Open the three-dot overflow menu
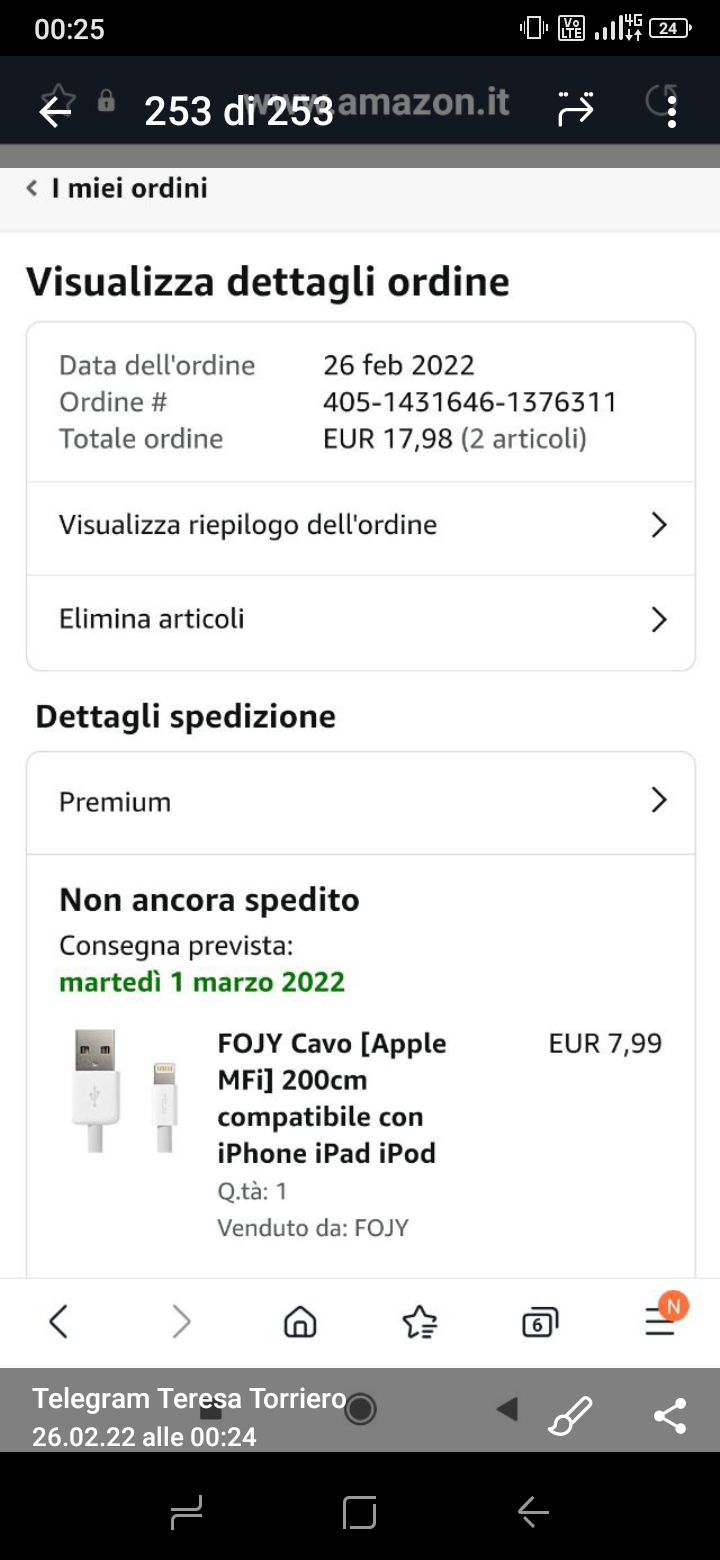720x1560 pixels. pos(672,111)
